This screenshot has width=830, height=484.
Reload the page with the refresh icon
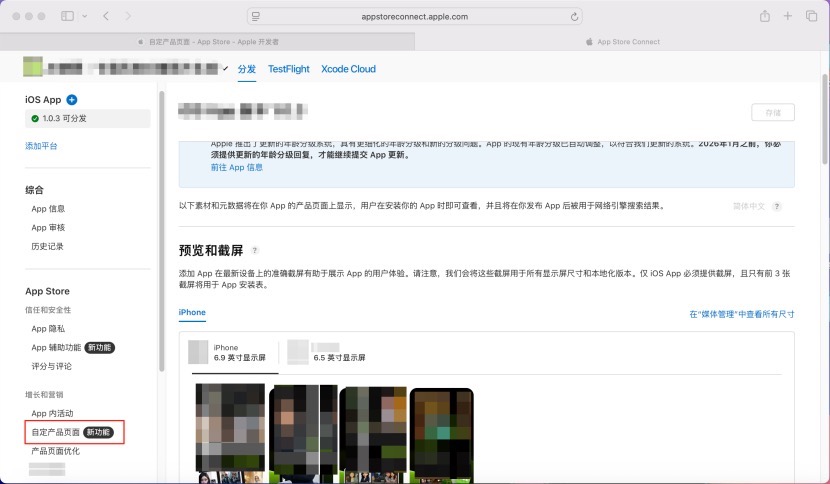click(574, 16)
